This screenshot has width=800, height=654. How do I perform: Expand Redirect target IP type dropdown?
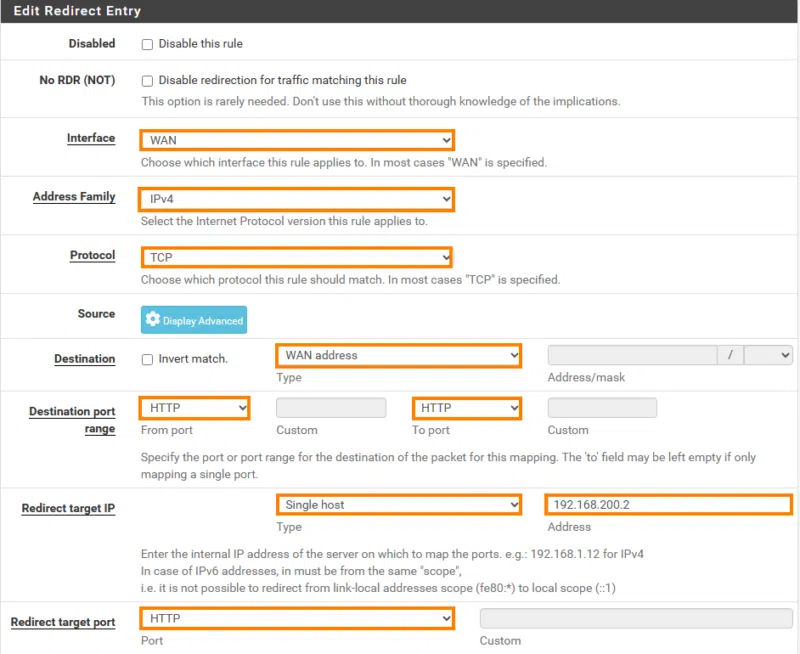[398, 505]
